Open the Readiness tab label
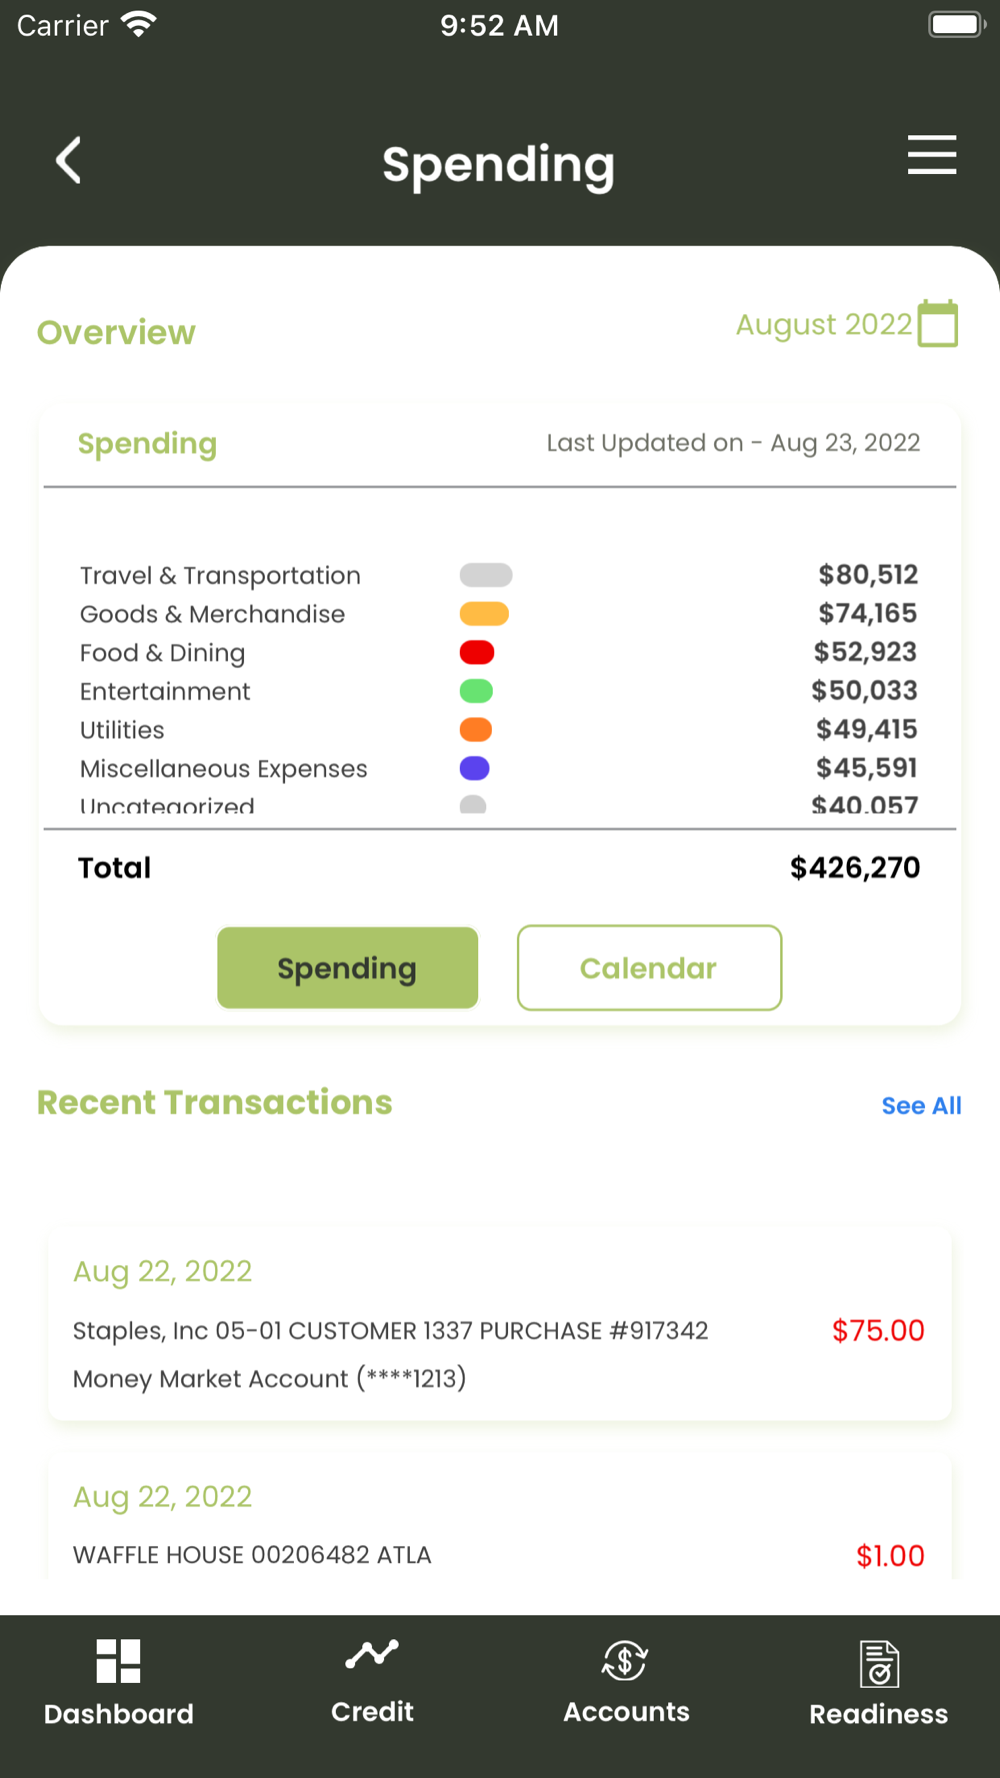 [879, 1714]
